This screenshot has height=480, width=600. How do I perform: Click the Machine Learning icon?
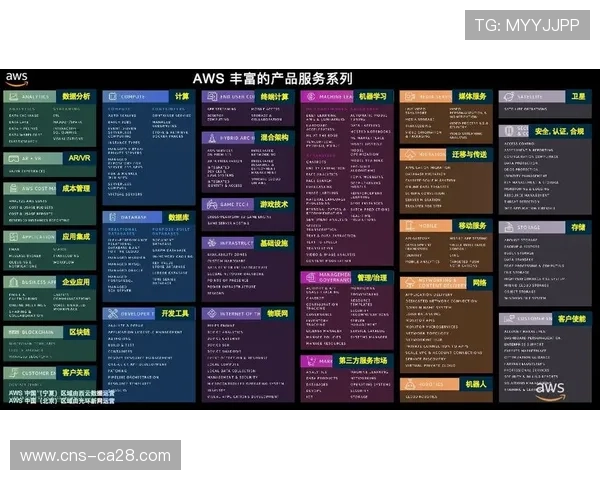(x=311, y=97)
